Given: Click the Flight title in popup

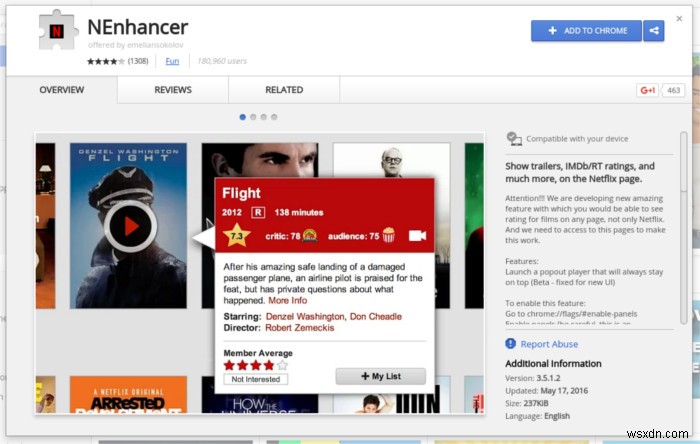Looking at the screenshot, I should point(241,193).
